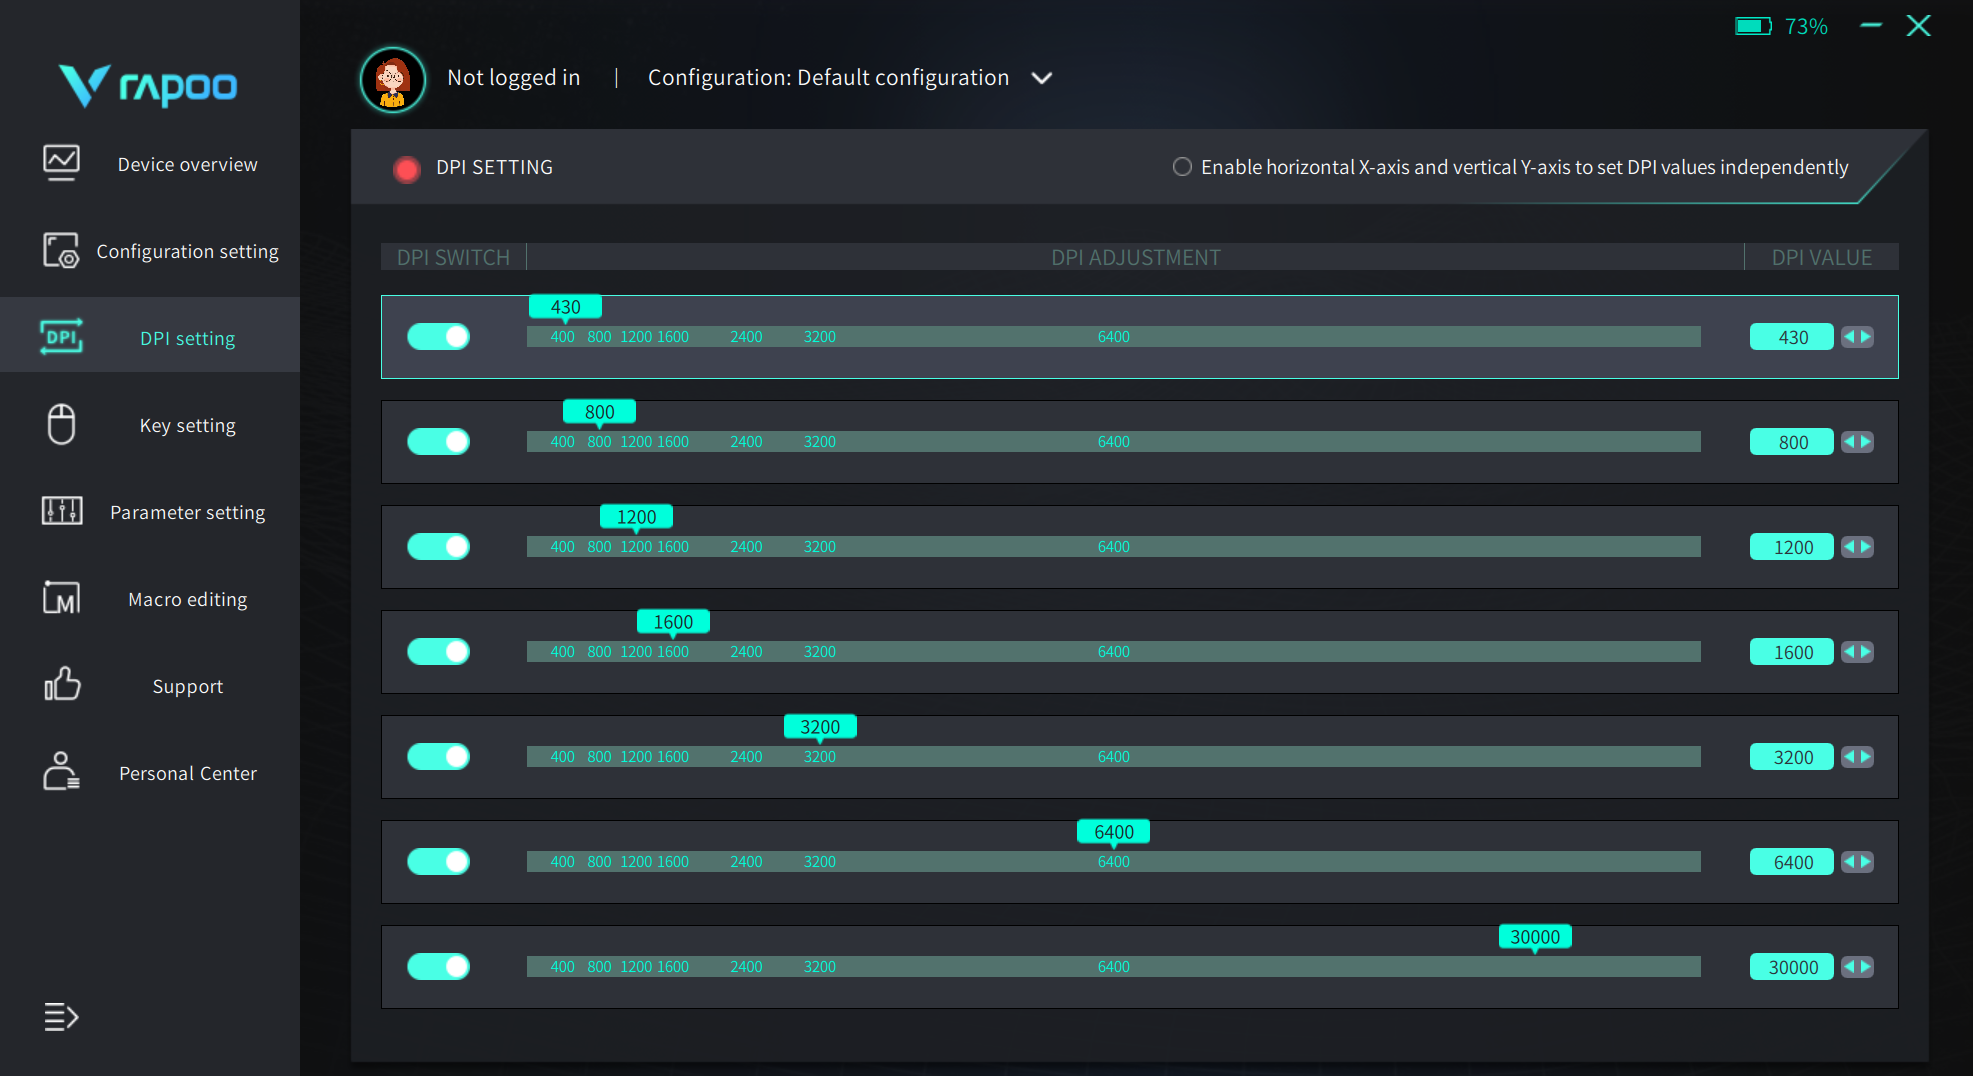Open Macro editing page
Image resolution: width=1973 pixels, height=1076 pixels.
tap(187, 599)
